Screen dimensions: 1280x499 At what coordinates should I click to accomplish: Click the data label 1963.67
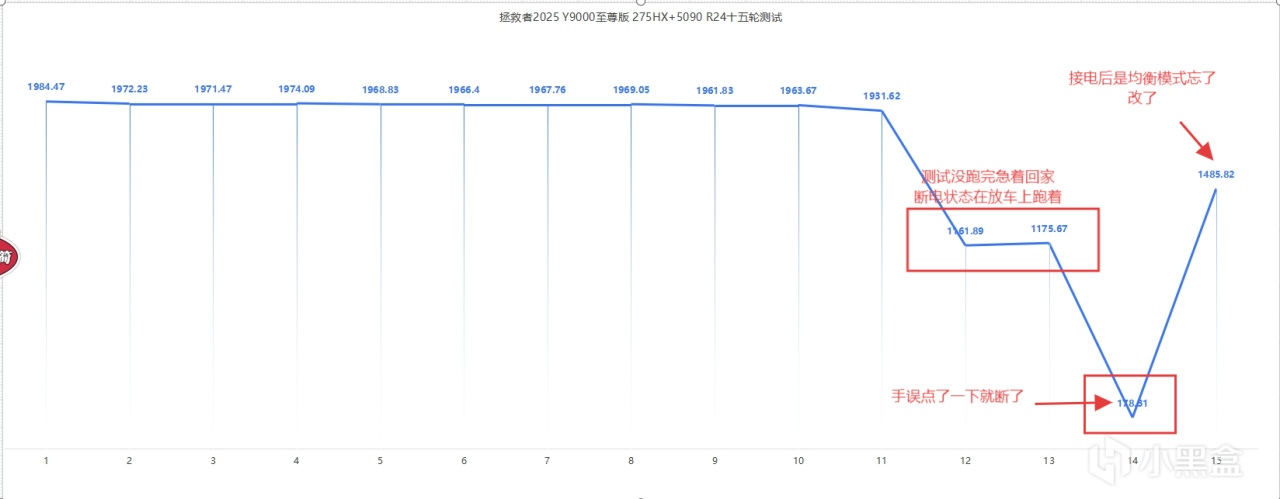tap(798, 91)
